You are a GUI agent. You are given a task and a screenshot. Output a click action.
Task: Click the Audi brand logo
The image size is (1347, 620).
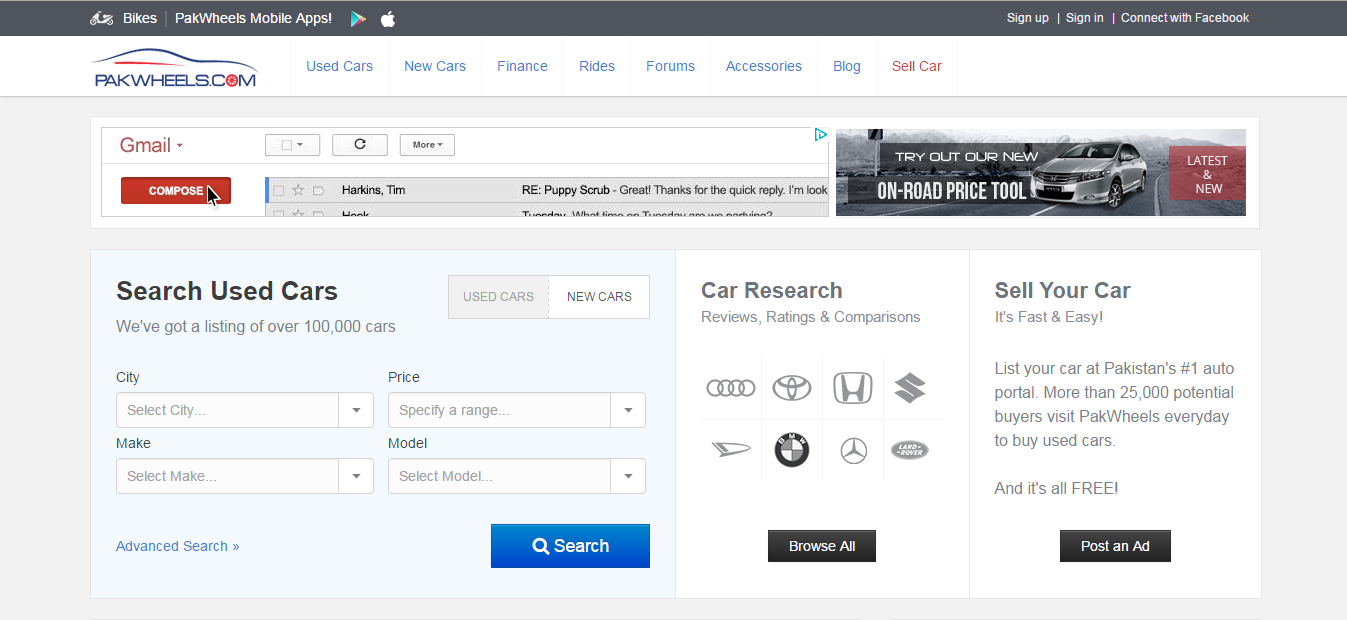pyautogui.click(x=730, y=388)
